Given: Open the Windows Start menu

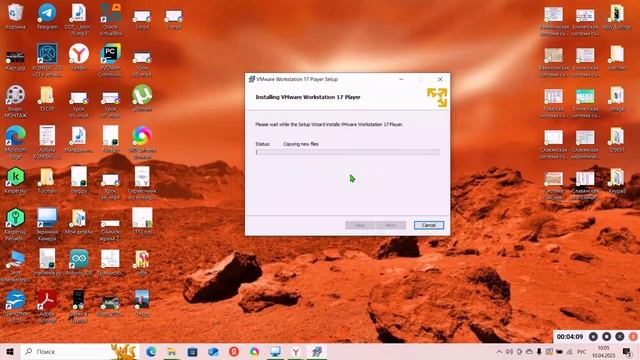Looking at the screenshot, I should tap(10, 351).
